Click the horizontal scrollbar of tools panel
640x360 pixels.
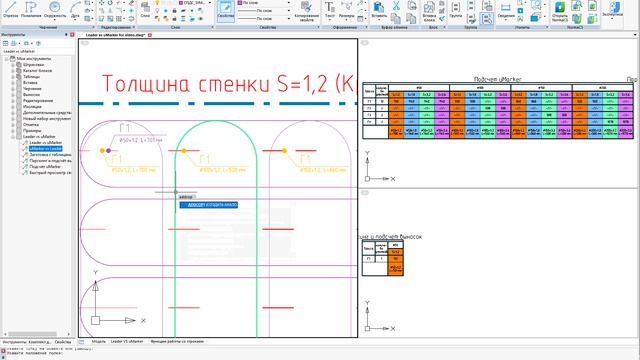point(33,334)
